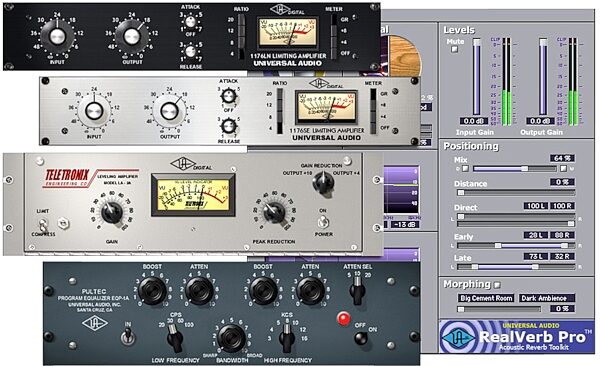Viewport: 600px width, 366px height.
Task: Click the 1176LN Release knob
Action: [x=190, y=51]
